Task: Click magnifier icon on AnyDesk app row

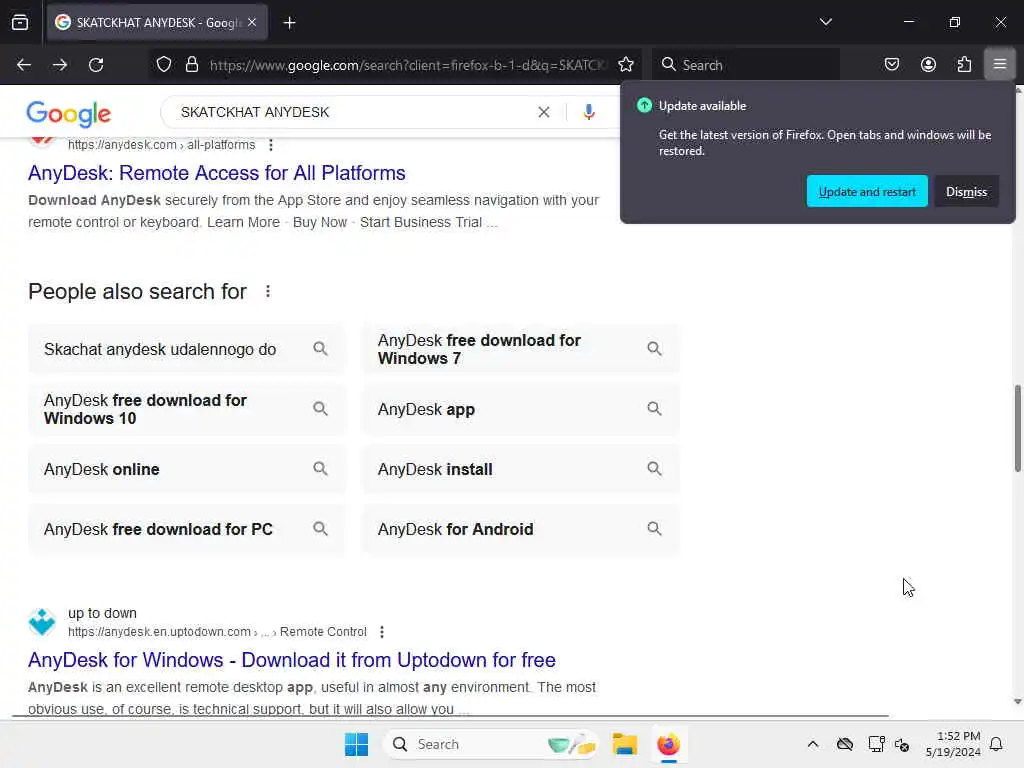Action: [x=654, y=409]
